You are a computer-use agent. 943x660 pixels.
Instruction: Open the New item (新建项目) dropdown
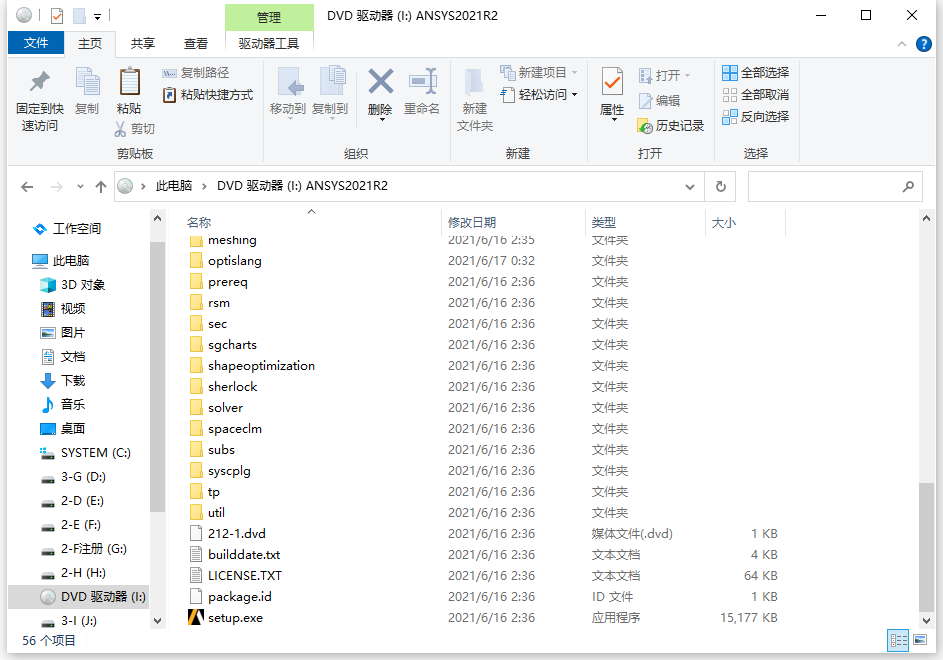pyautogui.click(x=539, y=73)
